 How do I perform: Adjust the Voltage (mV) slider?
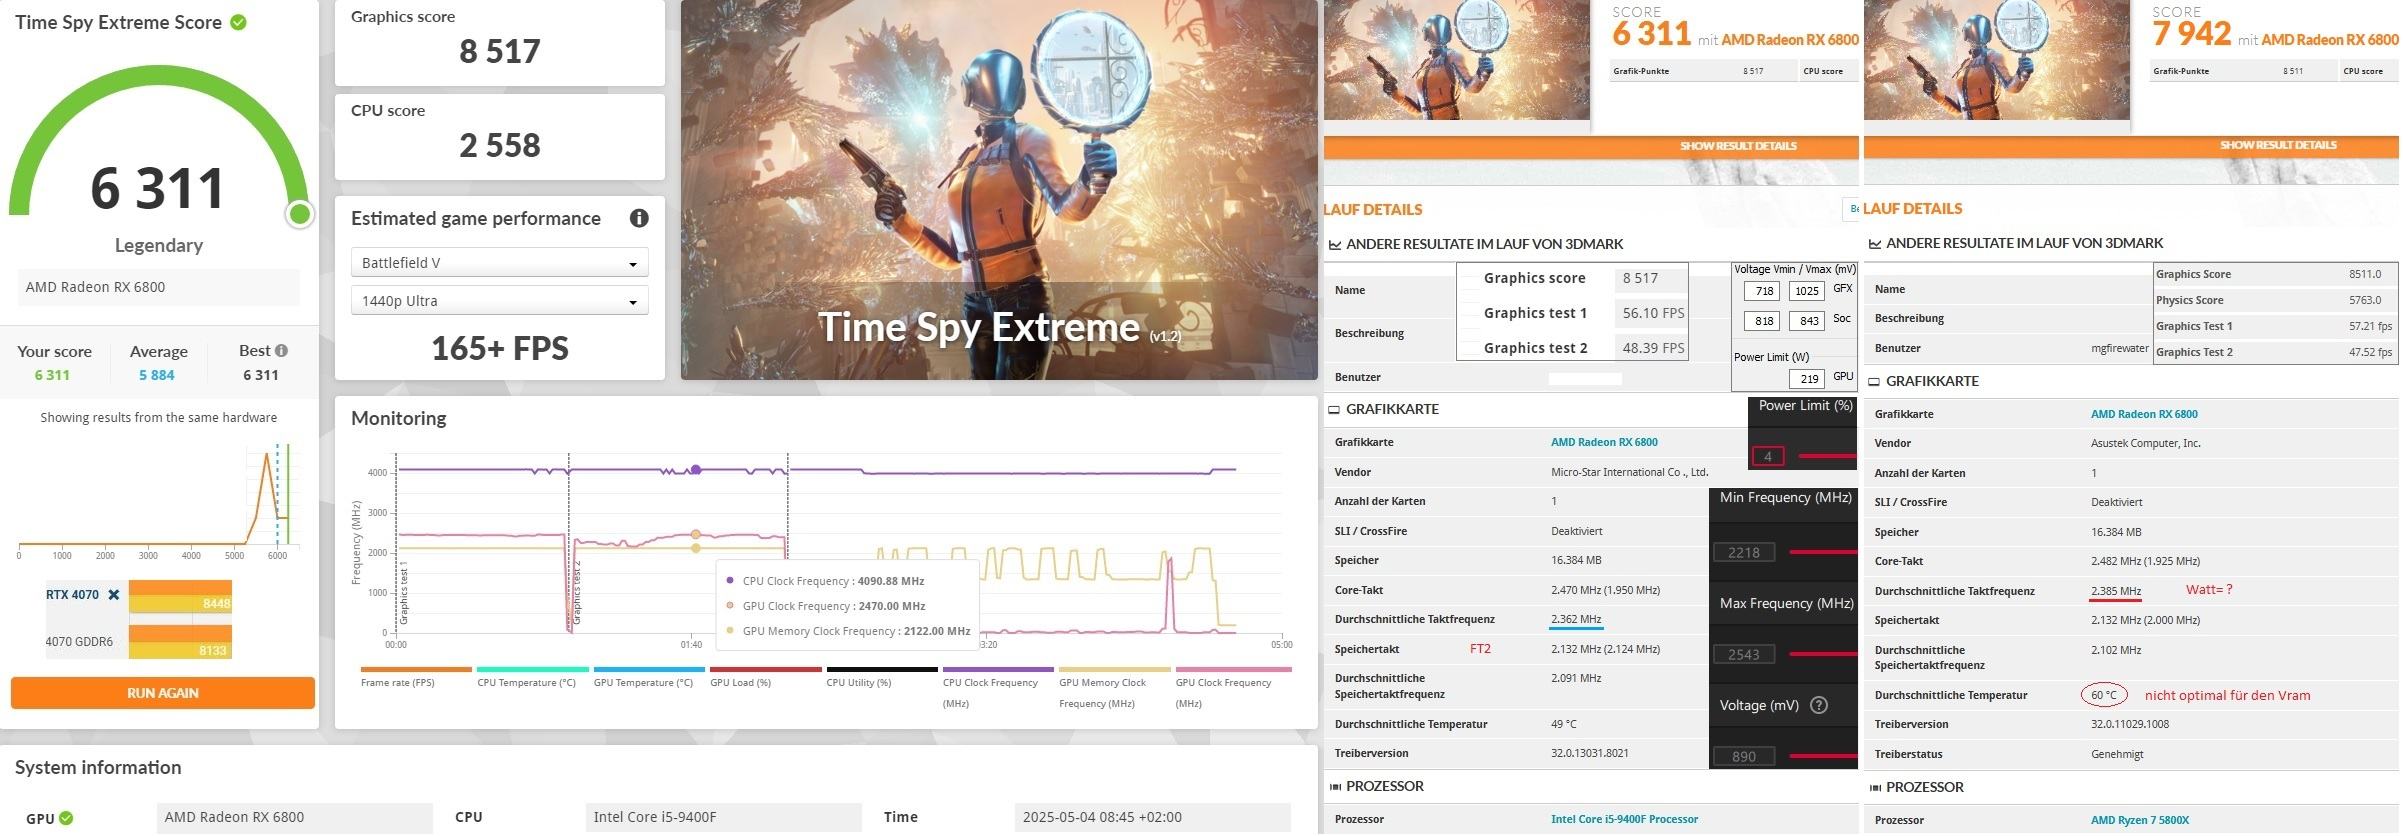(1822, 756)
